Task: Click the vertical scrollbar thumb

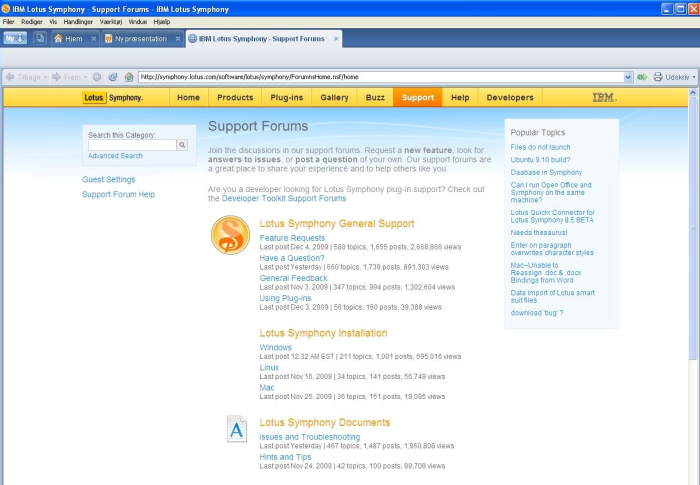Action: 693,228
